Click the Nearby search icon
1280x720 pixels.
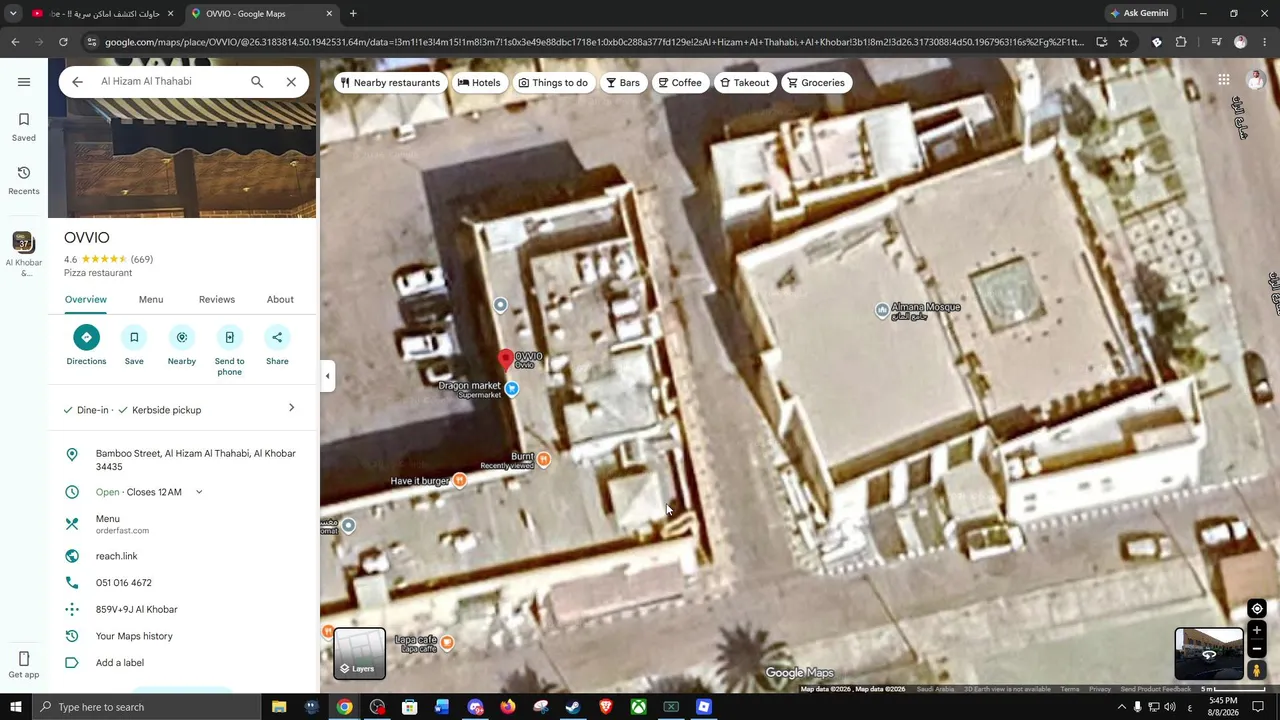point(182,338)
